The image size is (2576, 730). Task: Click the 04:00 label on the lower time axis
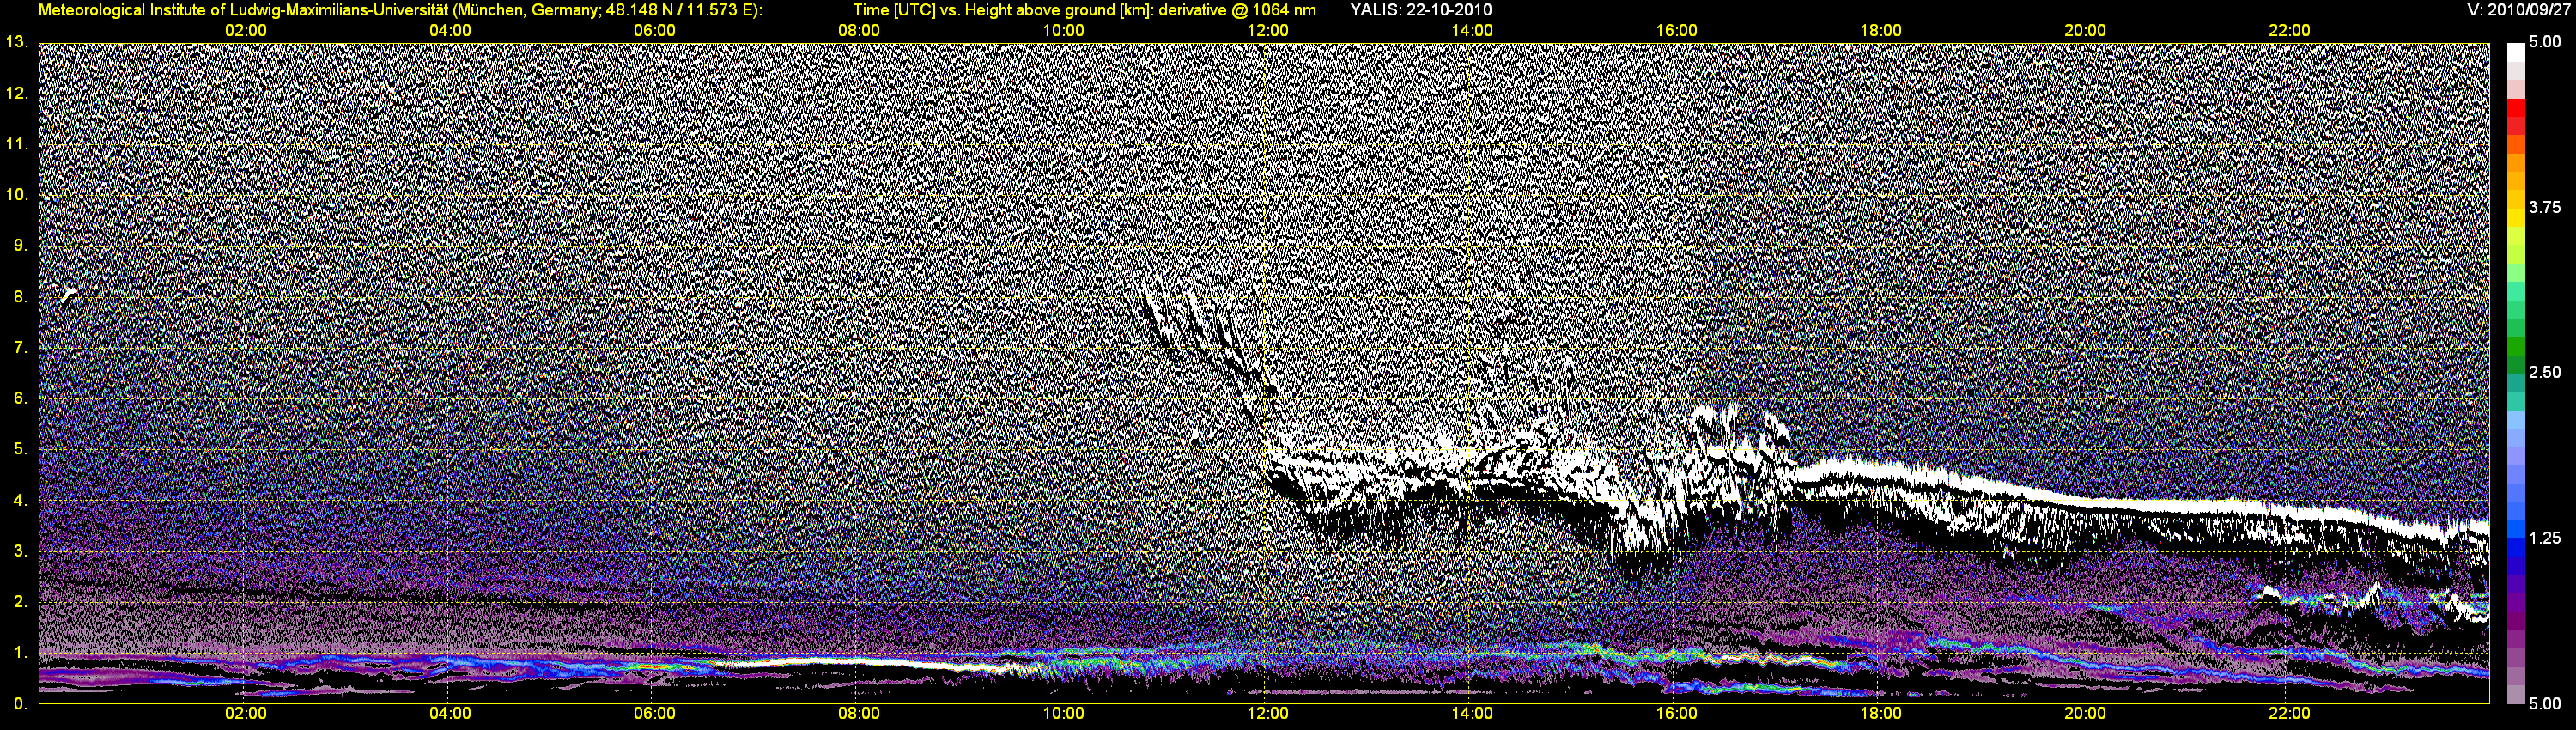pyautogui.click(x=450, y=714)
